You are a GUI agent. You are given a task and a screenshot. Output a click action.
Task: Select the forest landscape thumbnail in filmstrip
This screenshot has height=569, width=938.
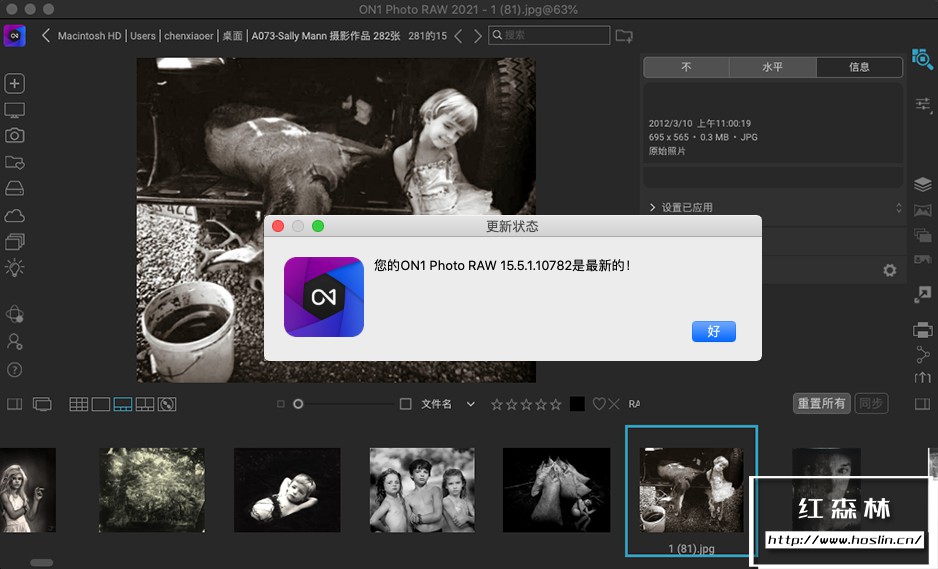pos(151,490)
